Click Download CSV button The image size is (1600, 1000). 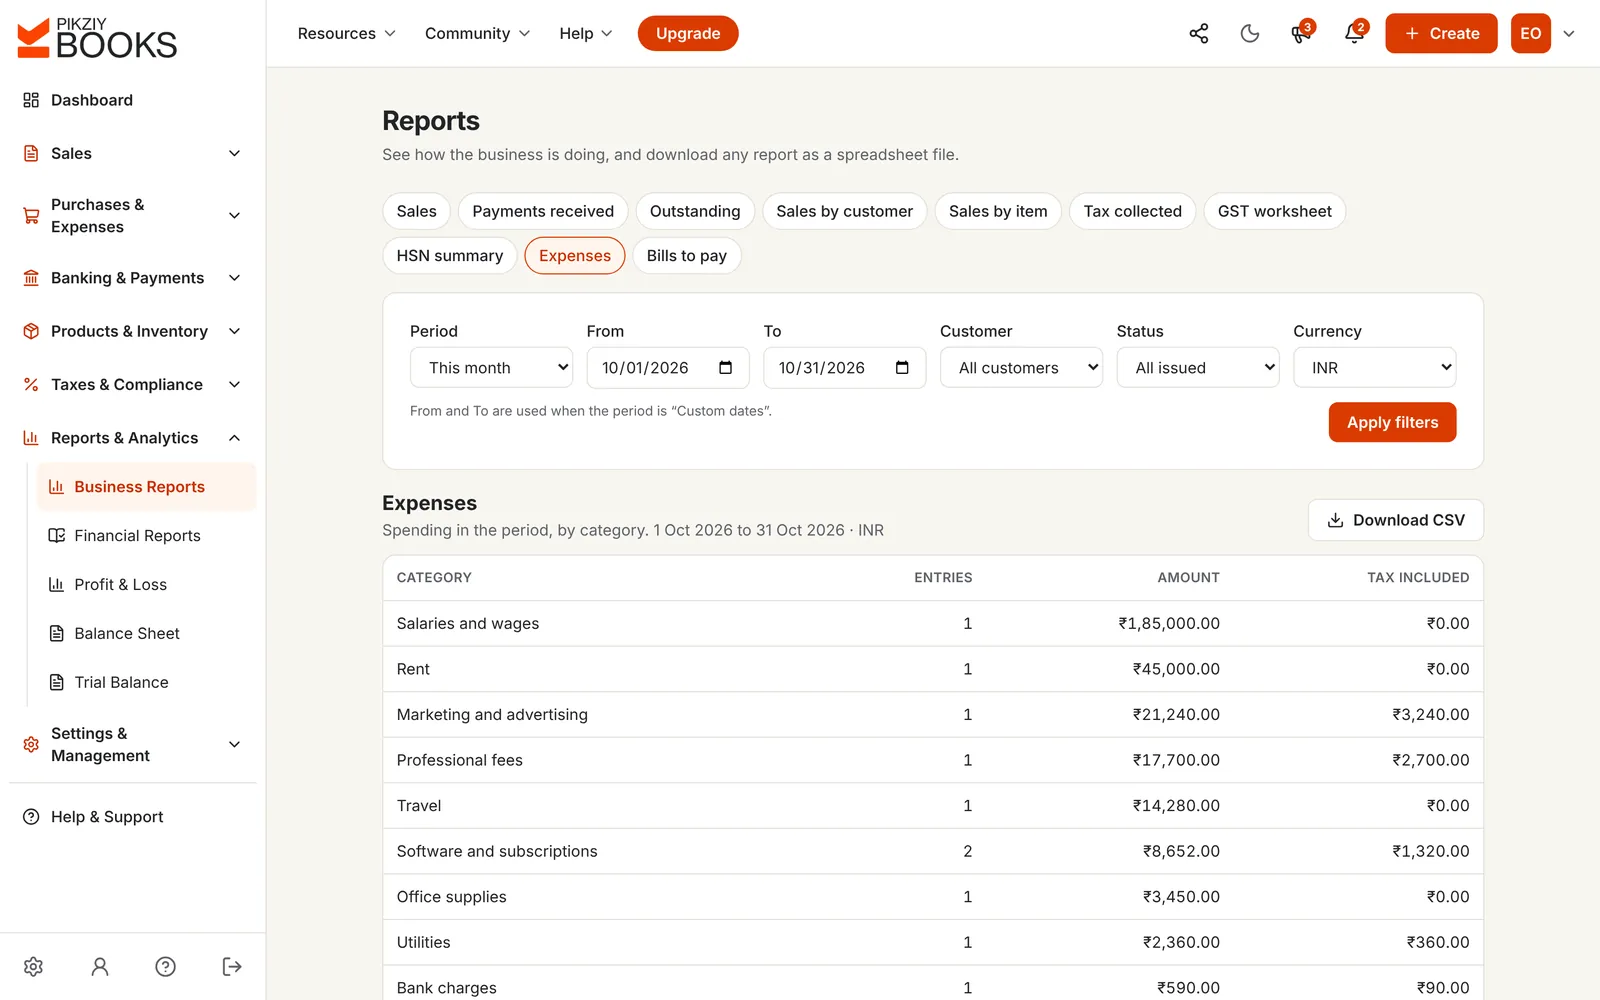(1395, 520)
